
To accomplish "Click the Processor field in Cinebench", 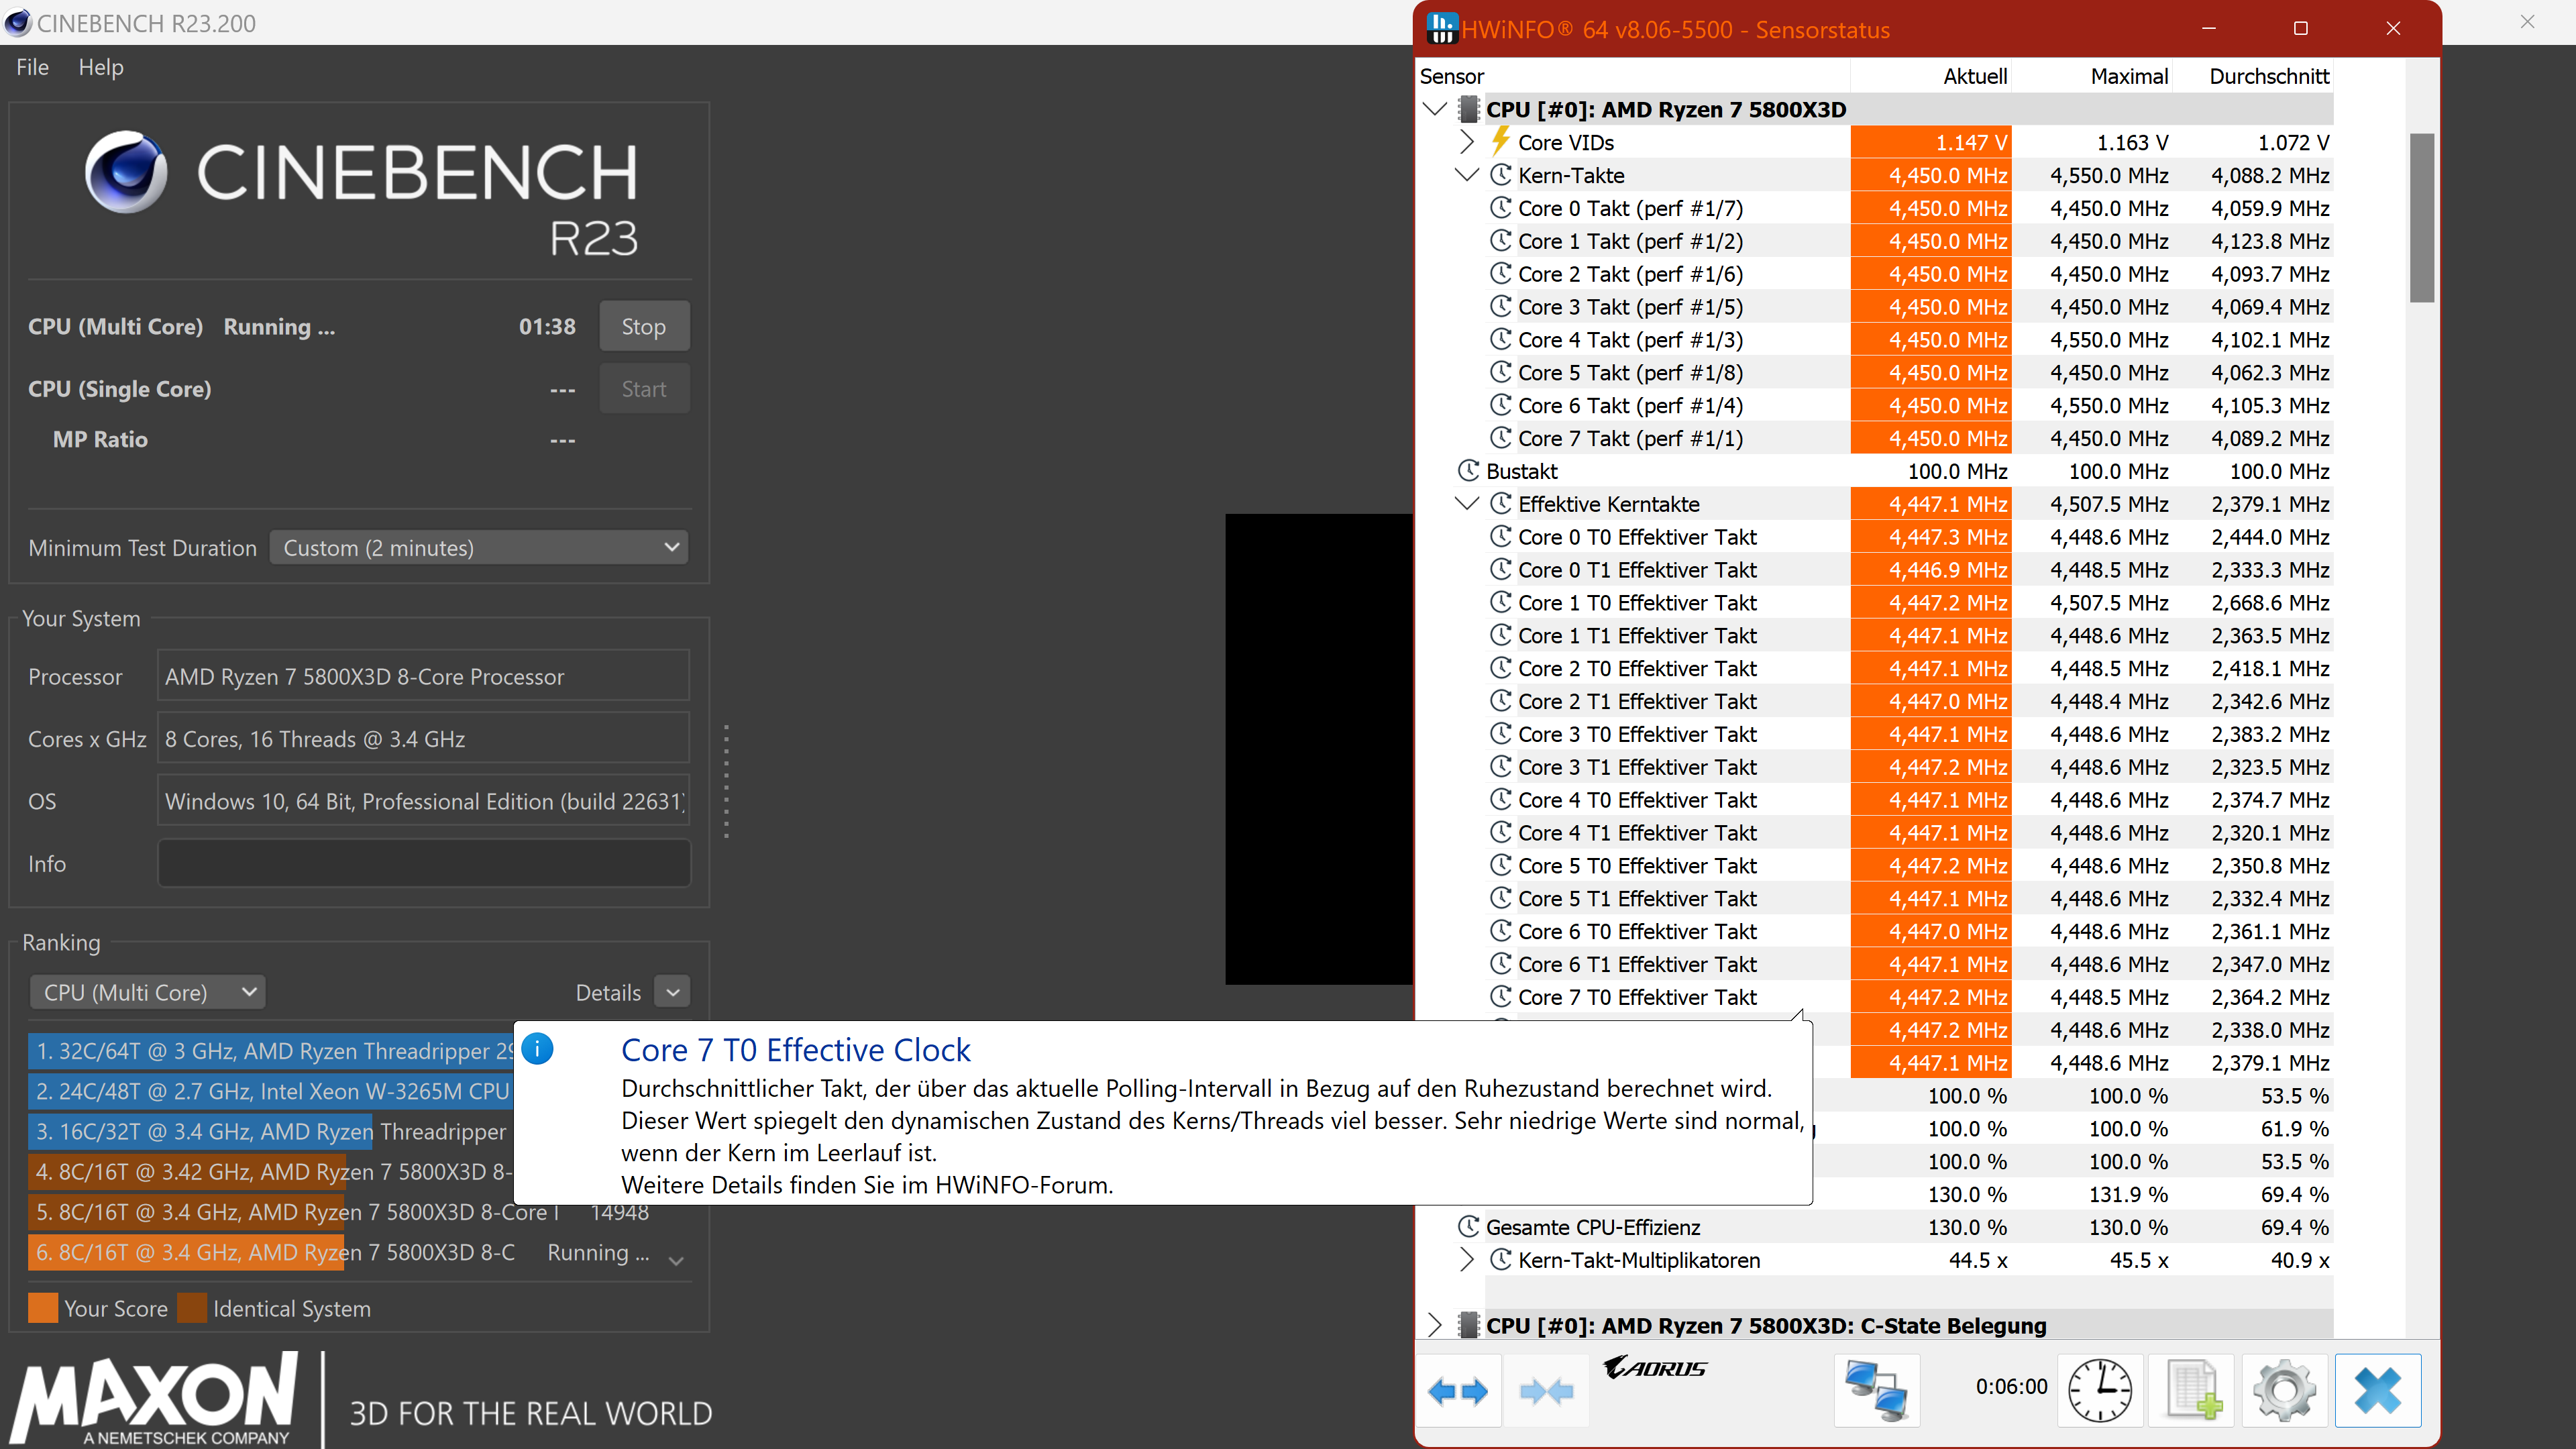I will pos(424,676).
